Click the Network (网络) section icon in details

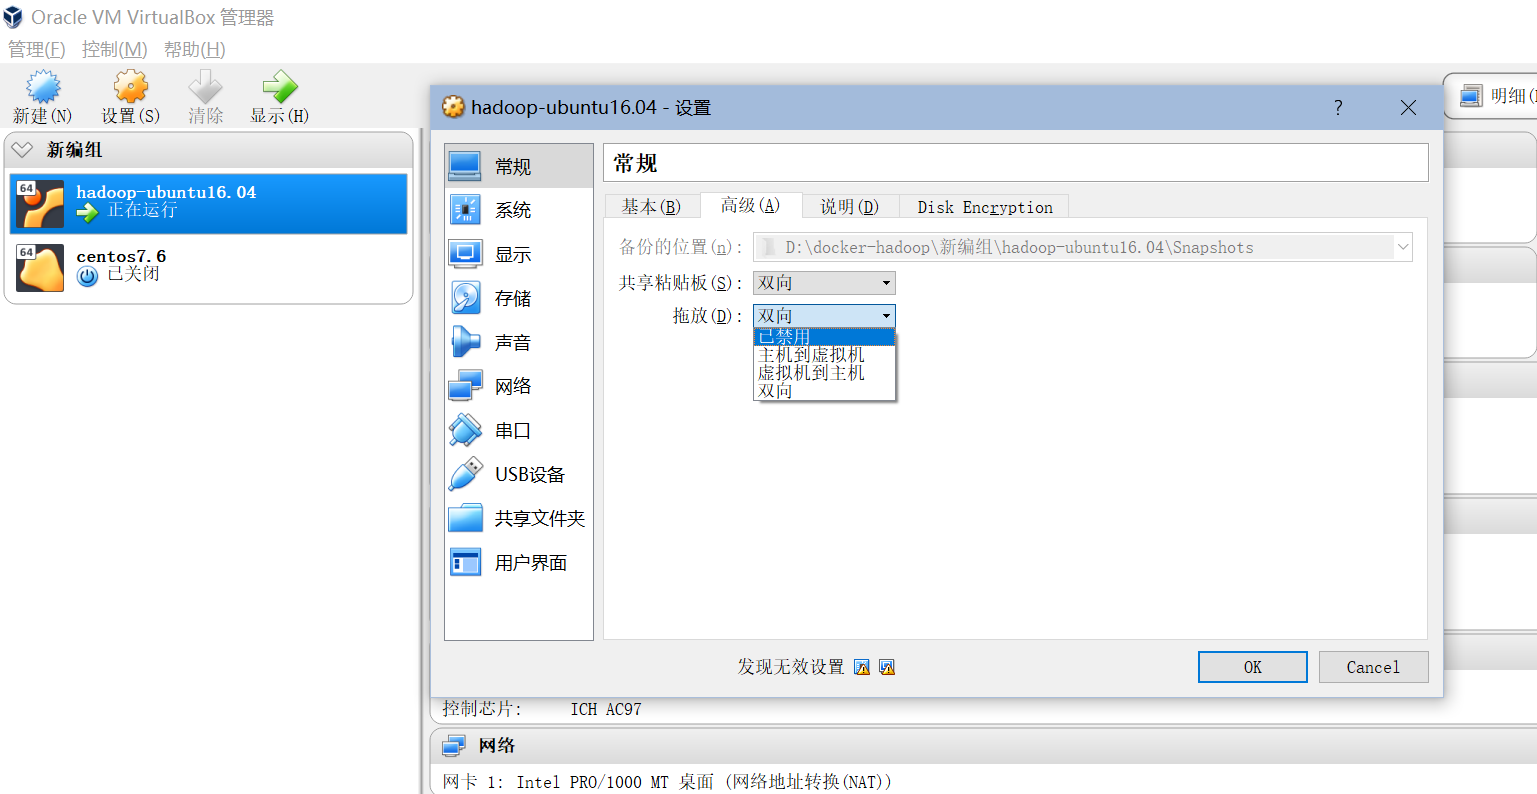point(454,745)
